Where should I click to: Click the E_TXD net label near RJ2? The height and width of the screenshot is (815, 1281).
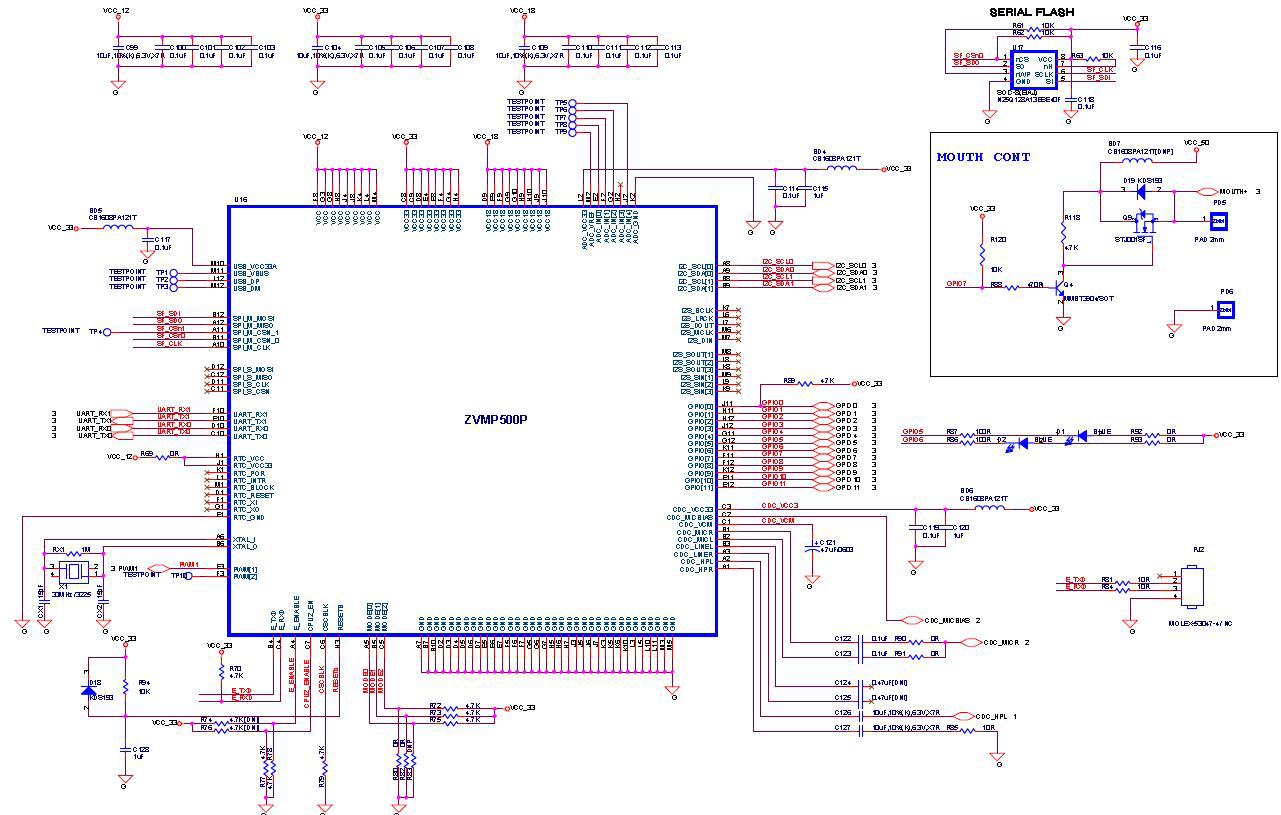click(x=1075, y=579)
